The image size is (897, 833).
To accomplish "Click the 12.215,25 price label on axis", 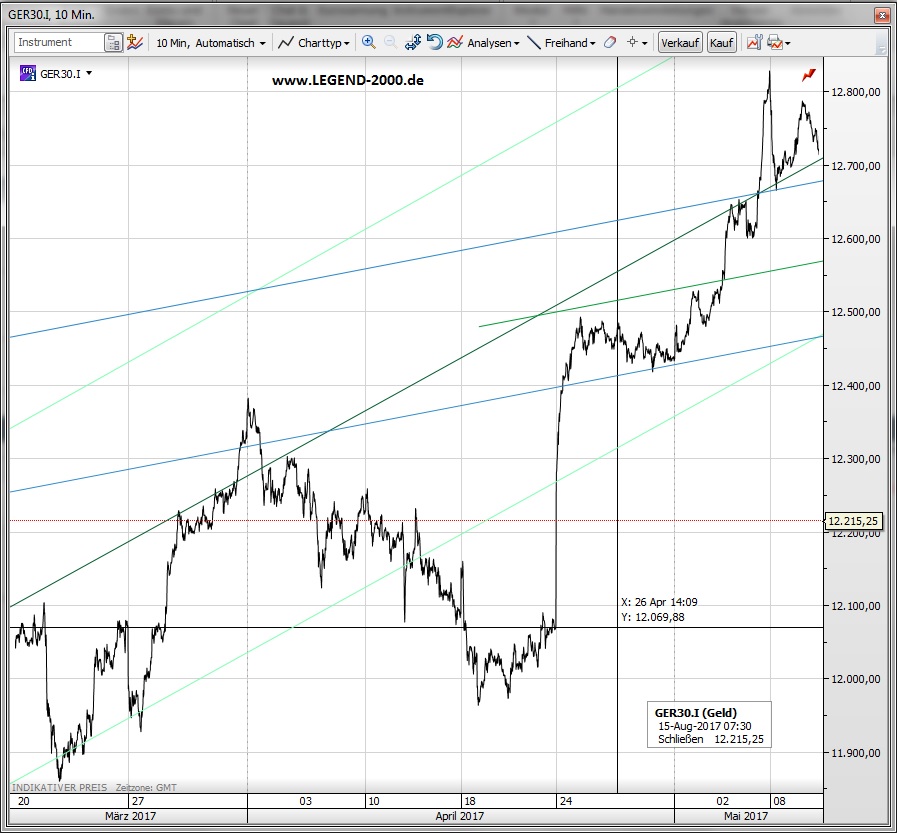I will coord(852,521).
